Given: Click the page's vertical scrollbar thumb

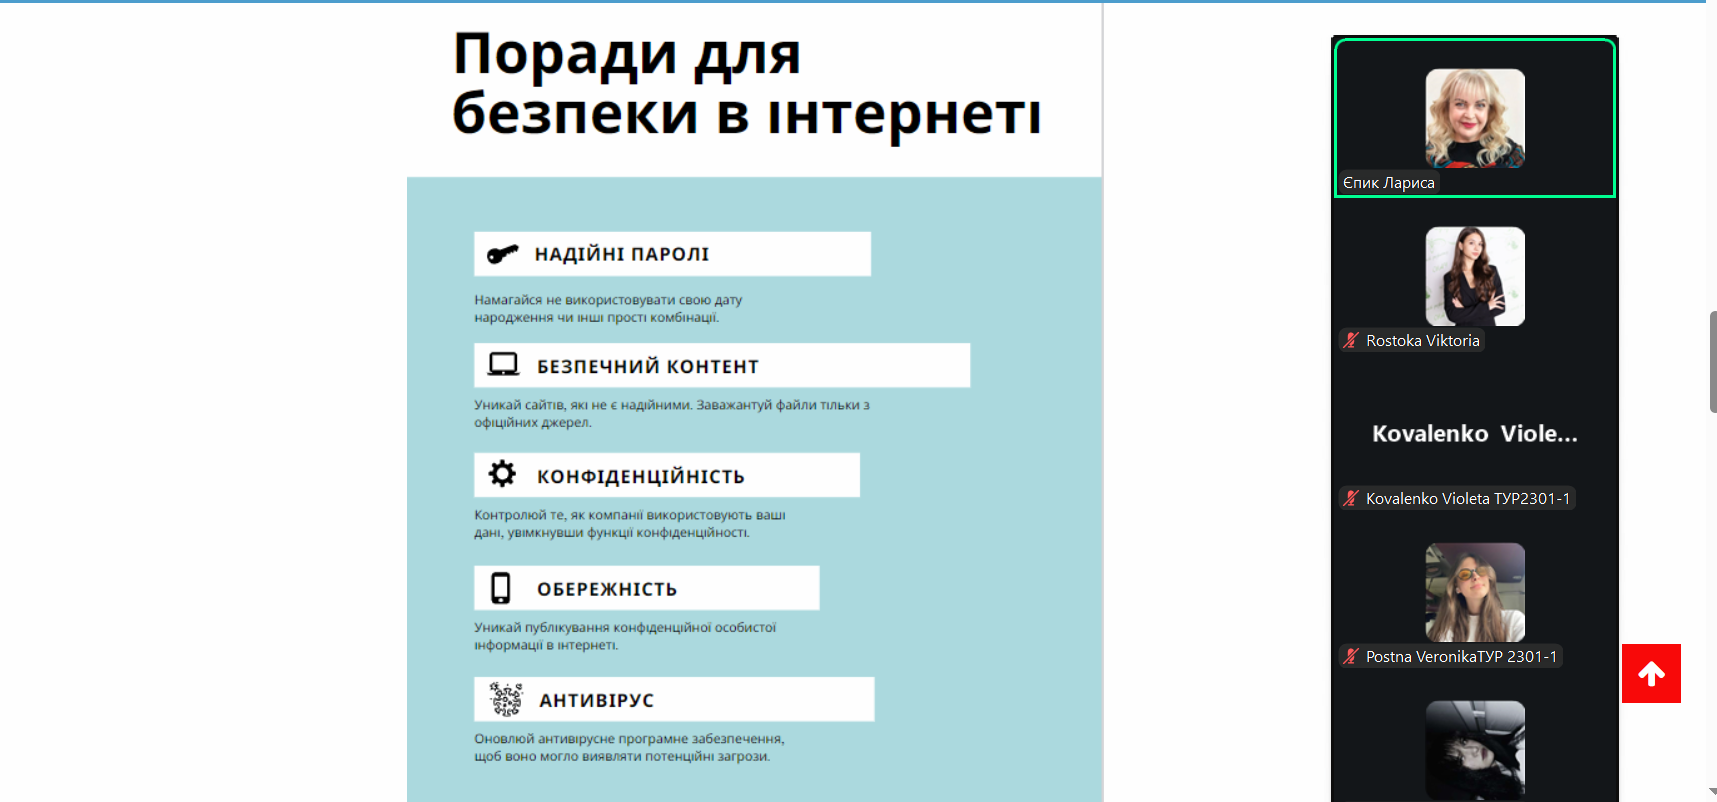Looking at the screenshot, I should 1712,362.
